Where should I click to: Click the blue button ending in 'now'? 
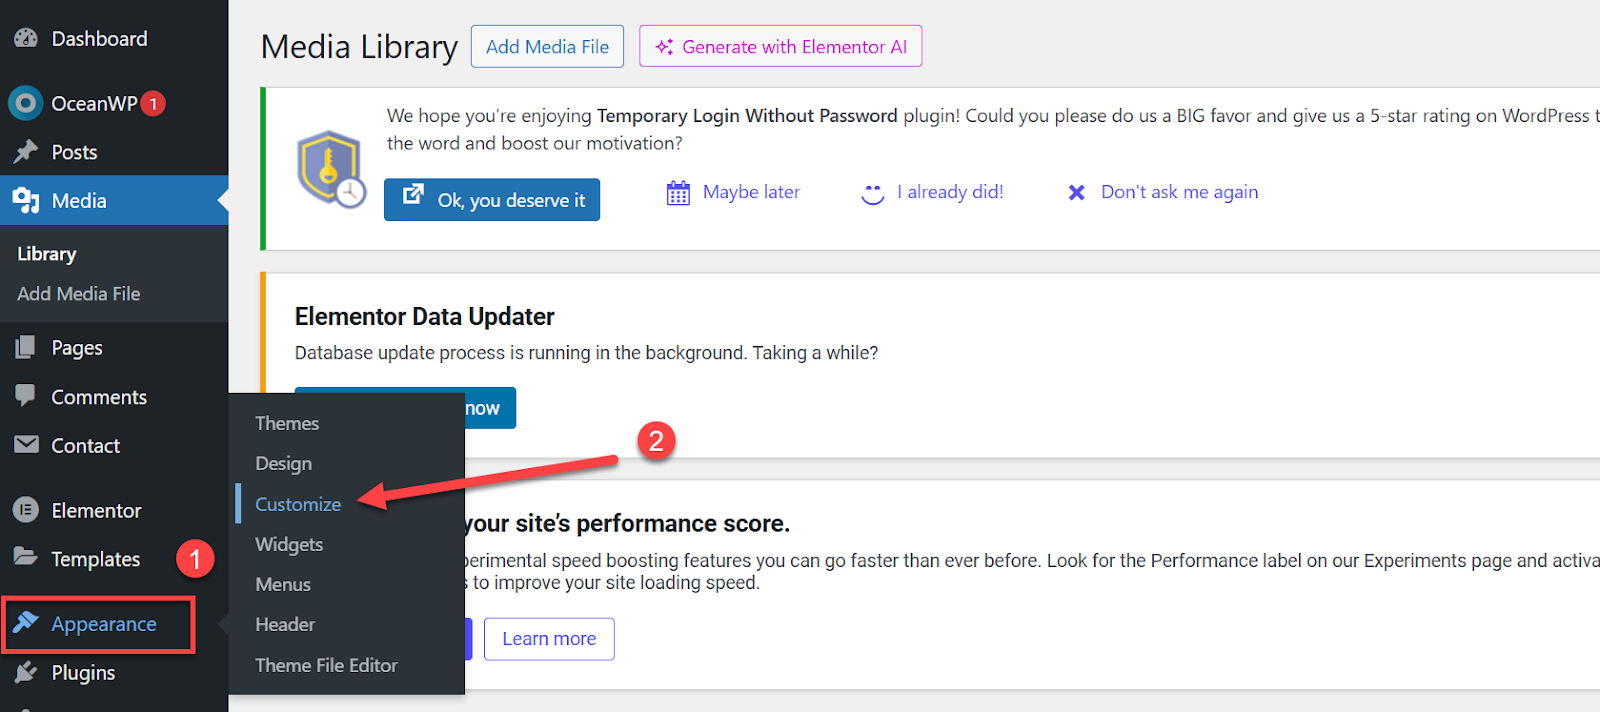pos(405,408)
